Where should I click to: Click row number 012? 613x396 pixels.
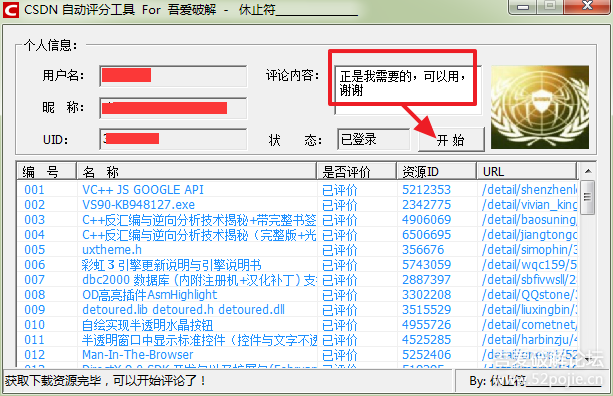(34, 355)
